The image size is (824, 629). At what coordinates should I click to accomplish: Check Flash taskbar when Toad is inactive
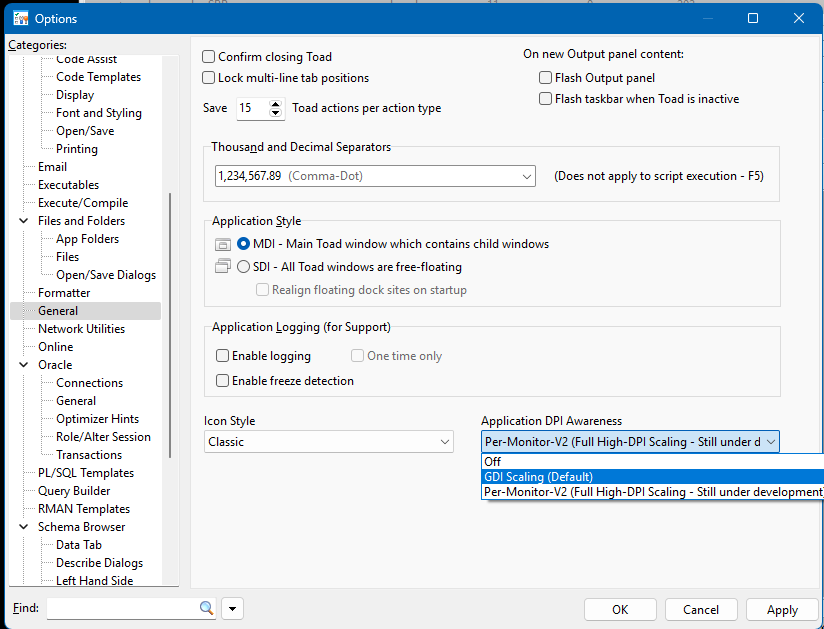click(x=545, y=99)
